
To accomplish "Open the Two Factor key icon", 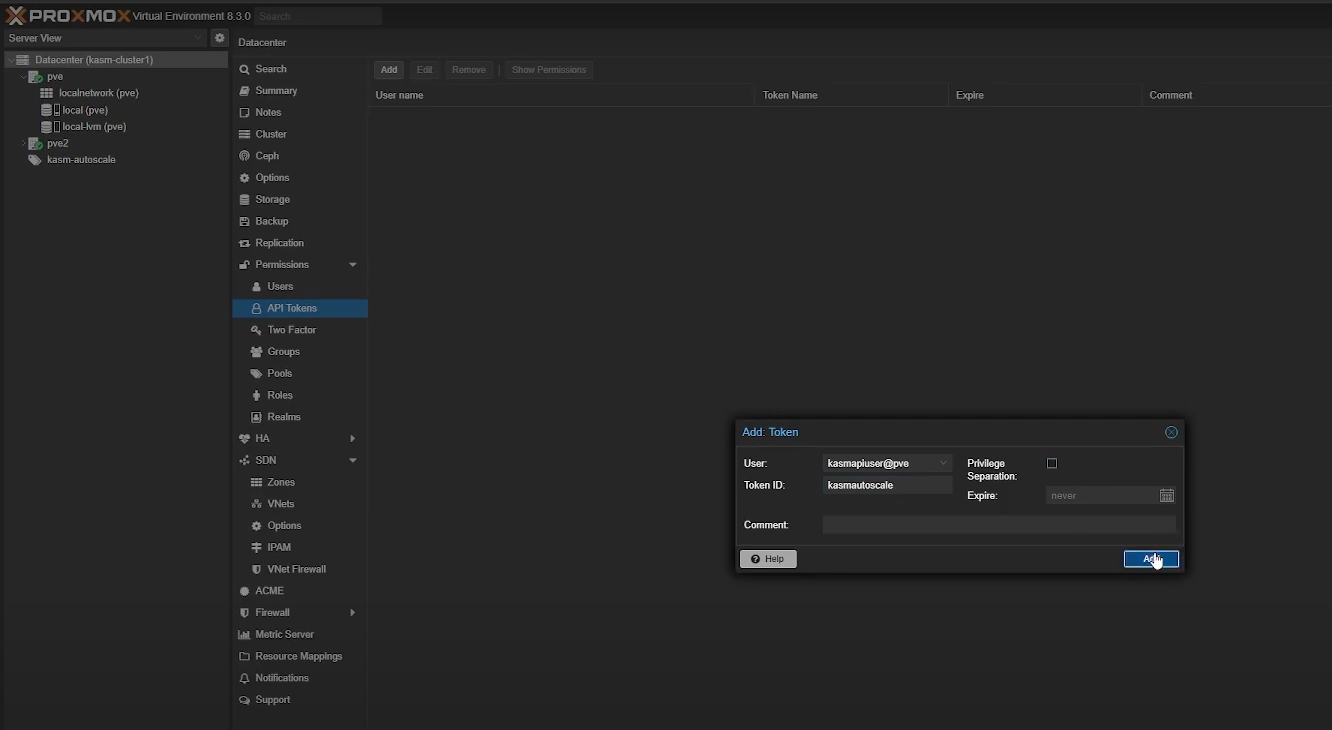I will point(257,330).
